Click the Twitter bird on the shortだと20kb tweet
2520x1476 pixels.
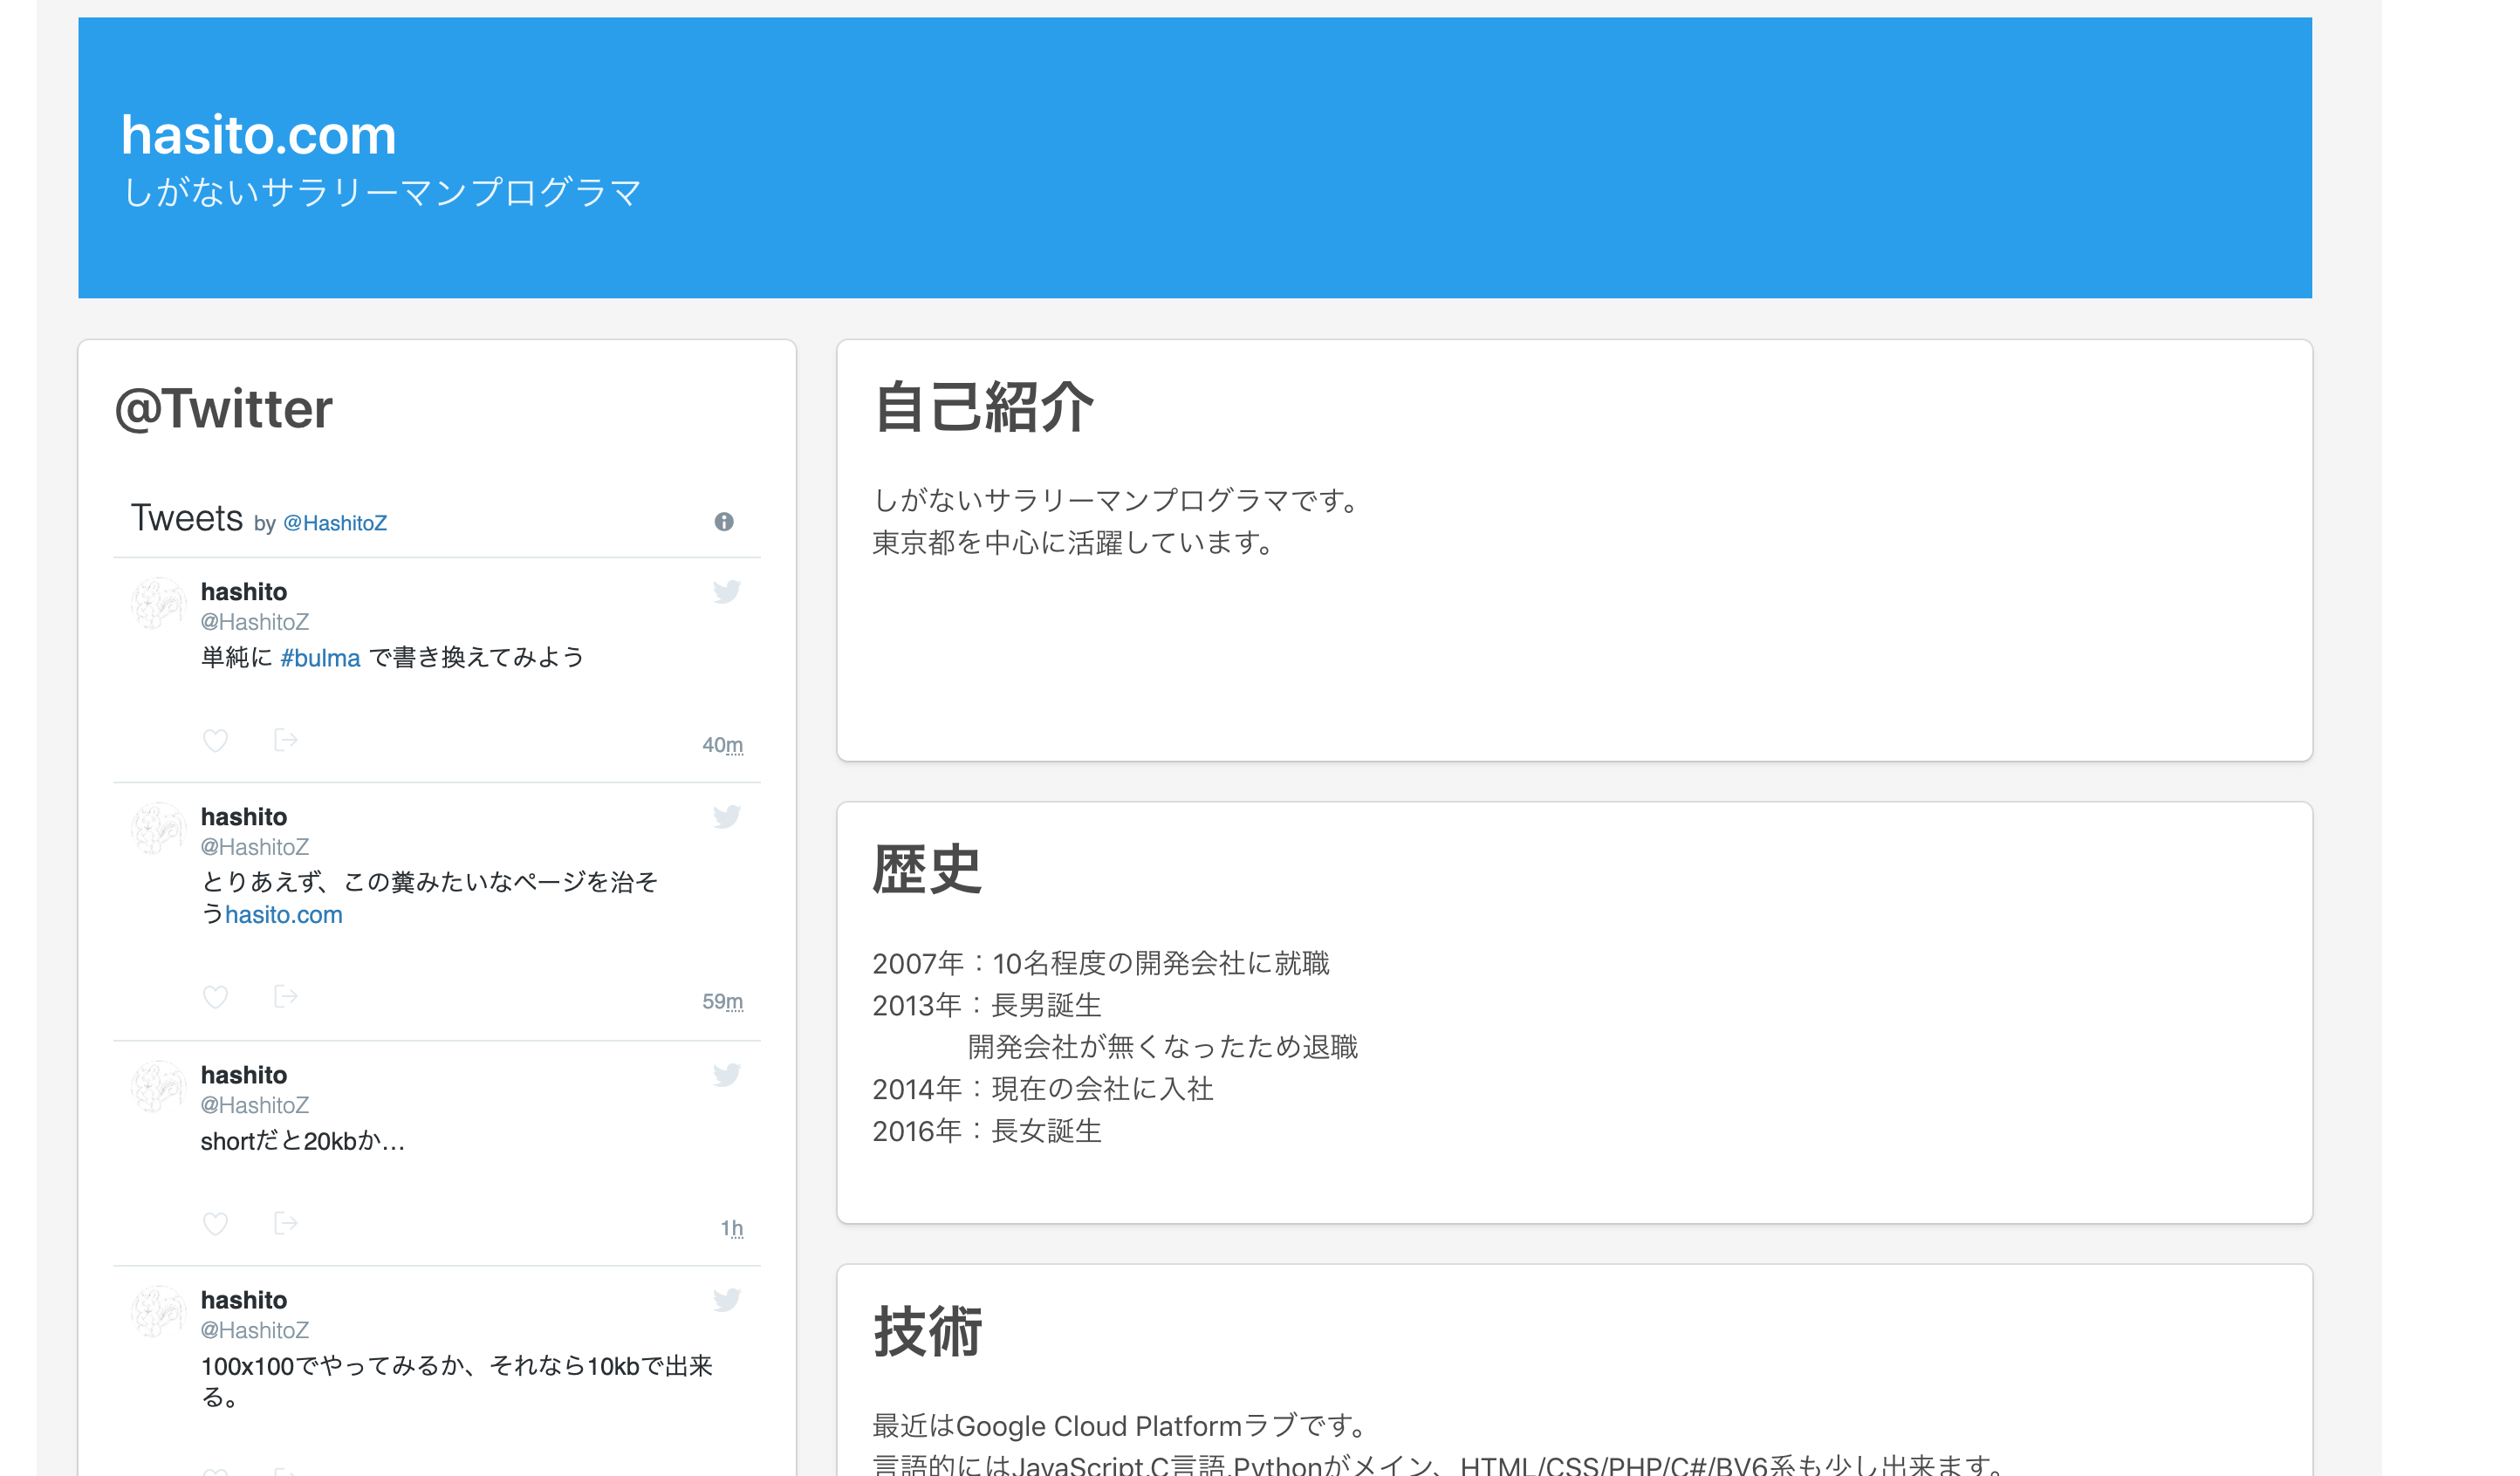coord(728,1074)
